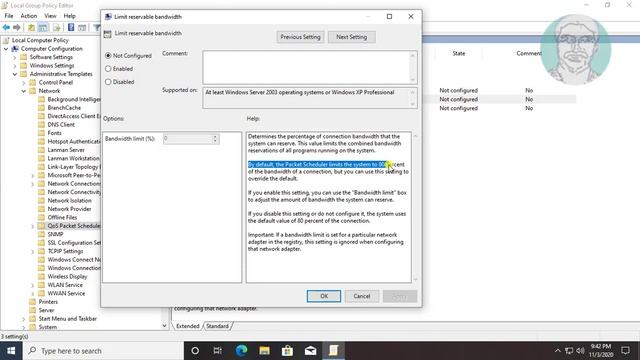Image resolution: width=640 pixels, height=360 pixels.
Task: Select SNMP in the tree
Action: 55,234
